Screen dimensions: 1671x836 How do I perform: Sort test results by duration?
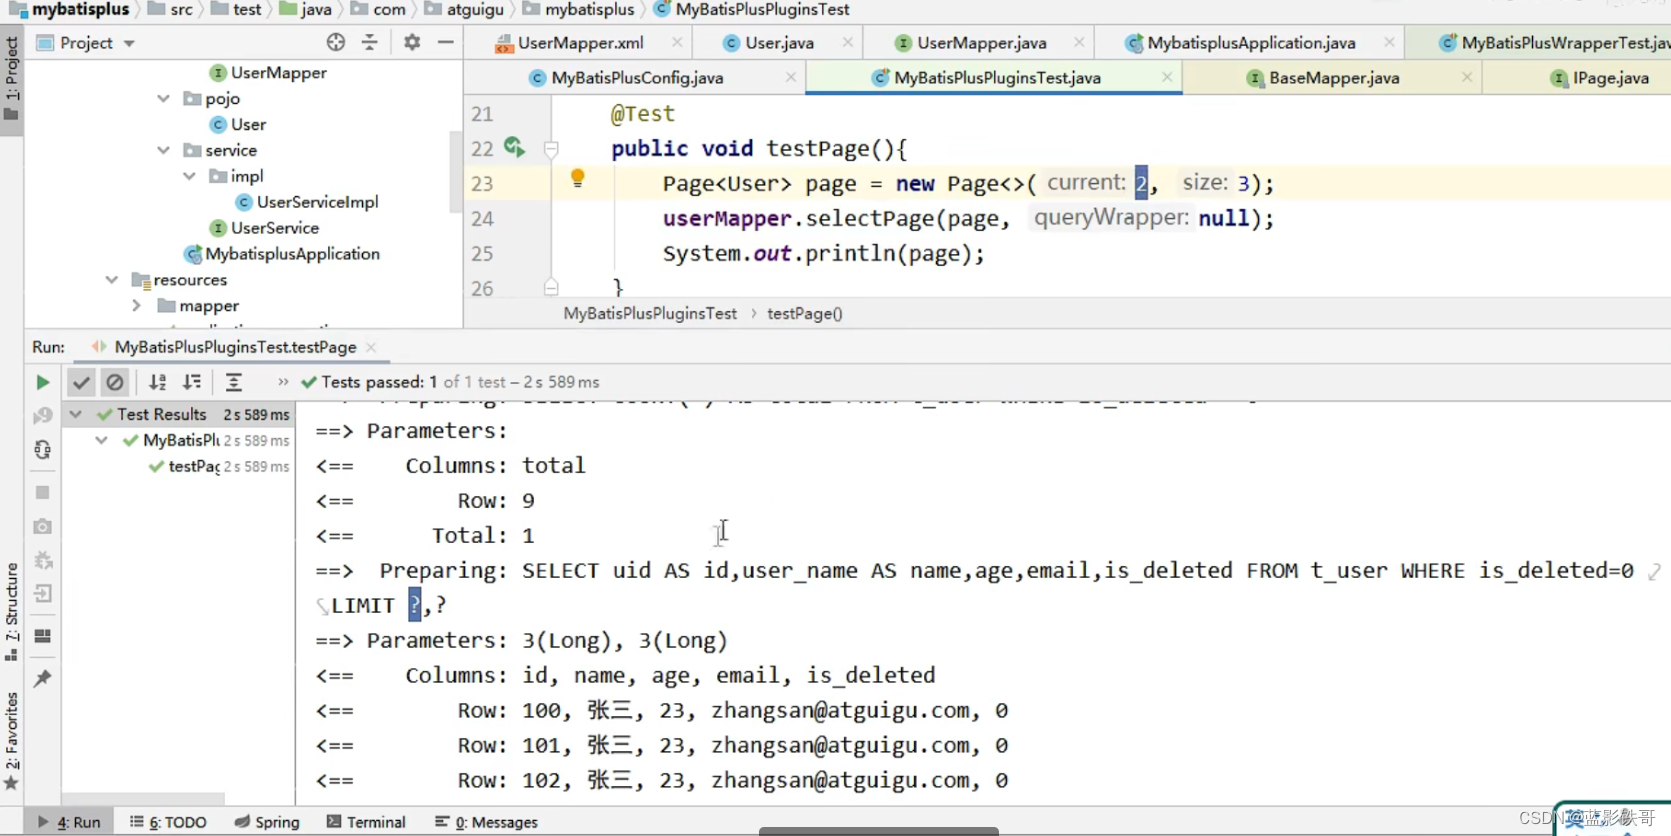(x=192, y=382)
